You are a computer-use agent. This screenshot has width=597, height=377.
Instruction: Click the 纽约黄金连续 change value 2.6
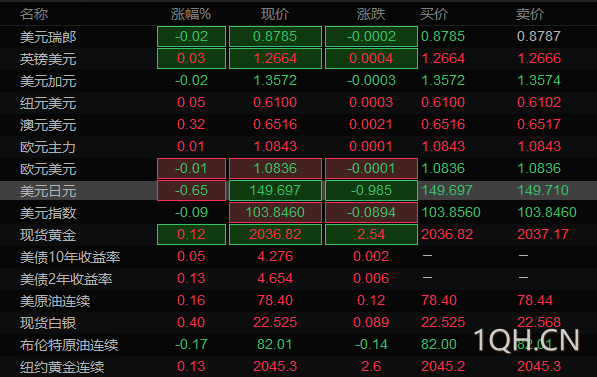(371, 366)
